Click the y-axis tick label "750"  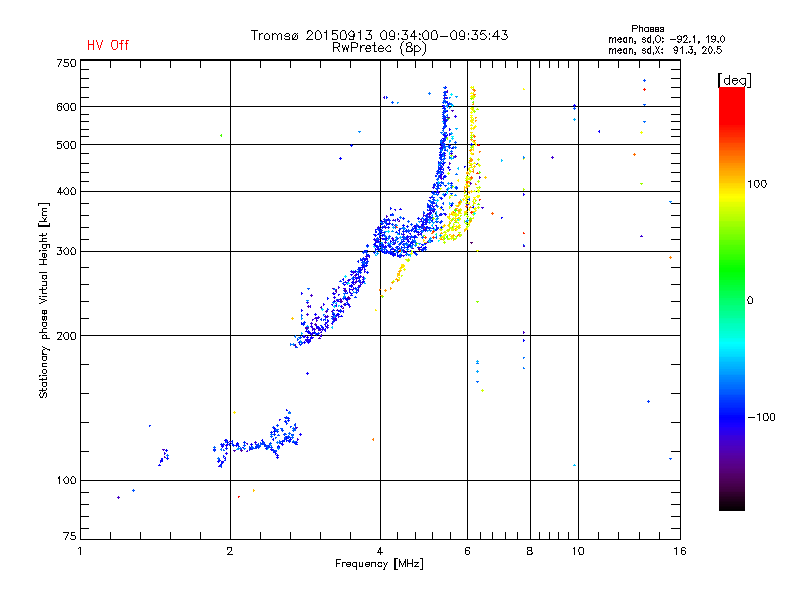66,63
